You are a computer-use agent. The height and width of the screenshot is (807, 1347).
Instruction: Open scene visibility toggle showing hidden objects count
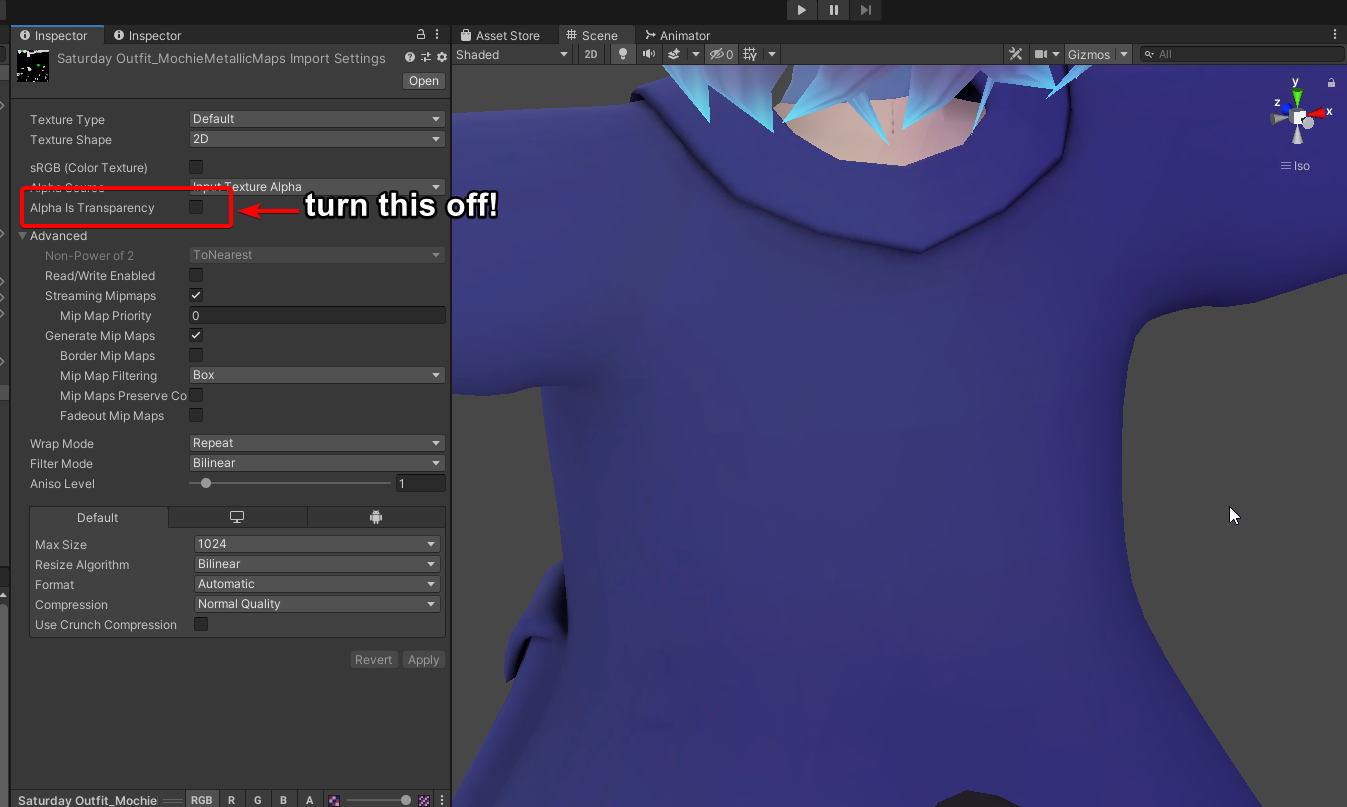point(721,54)
